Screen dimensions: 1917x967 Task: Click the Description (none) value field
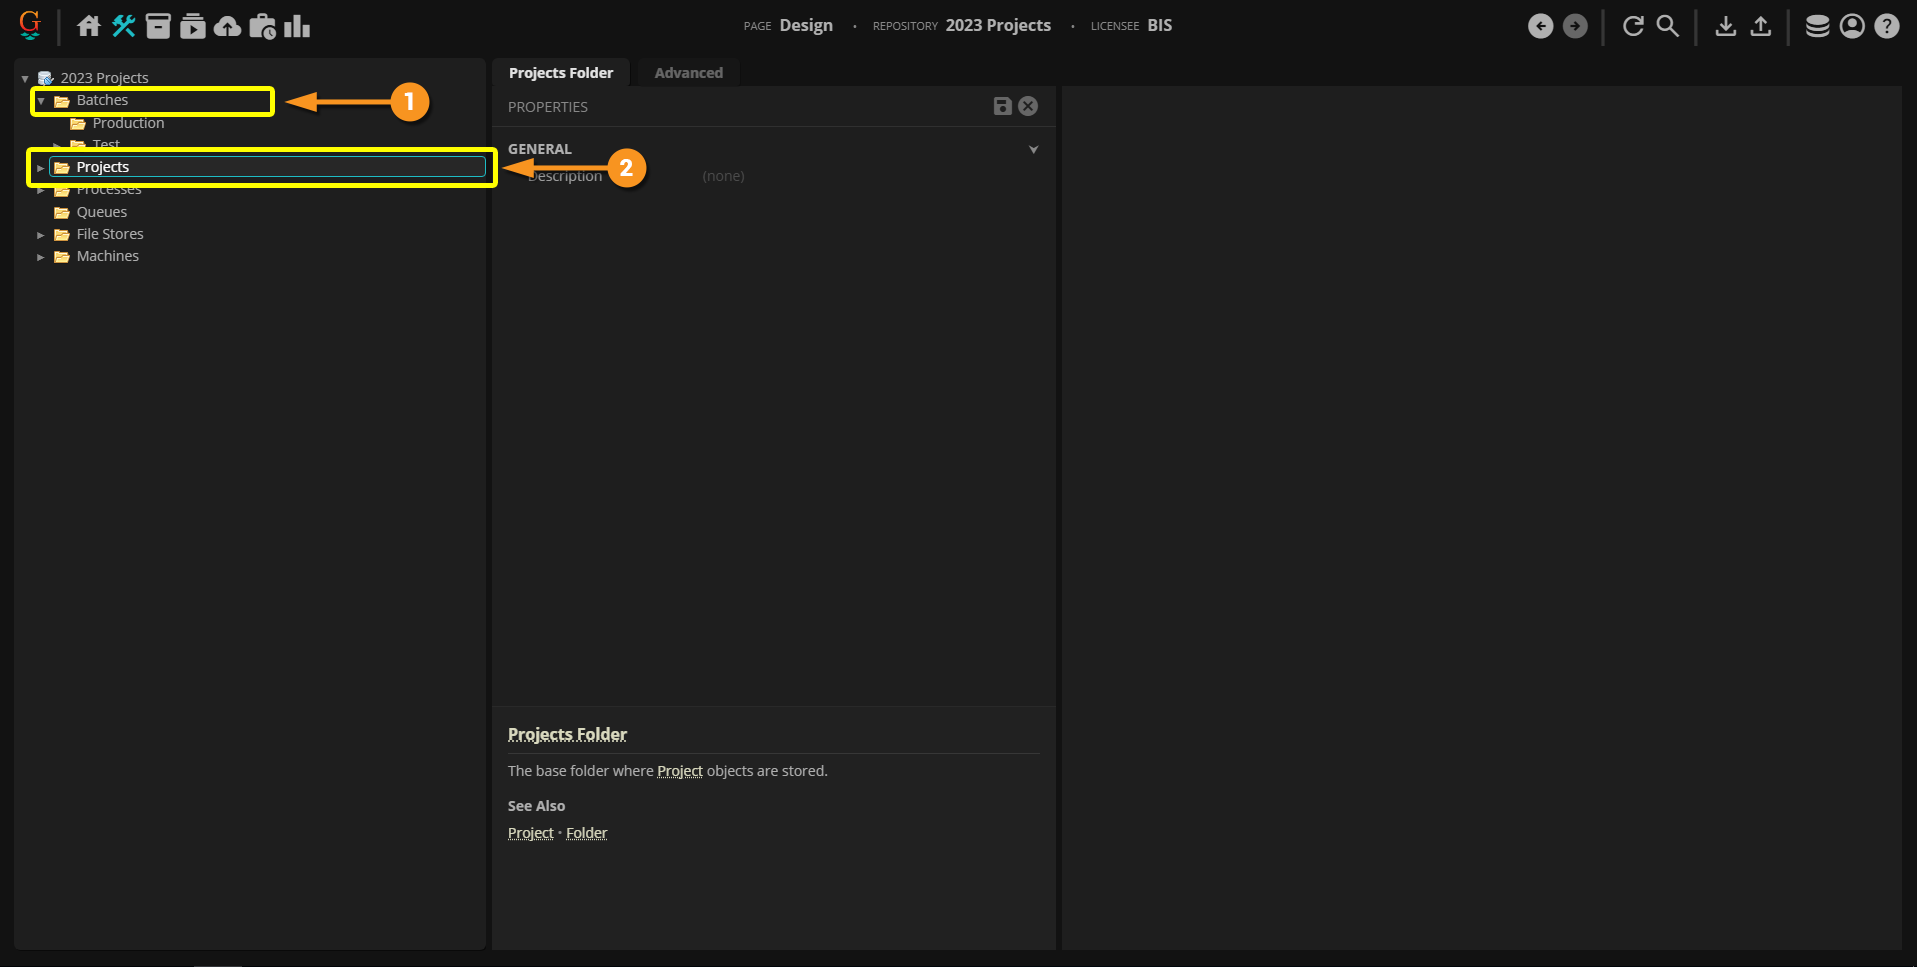(724, 176)
